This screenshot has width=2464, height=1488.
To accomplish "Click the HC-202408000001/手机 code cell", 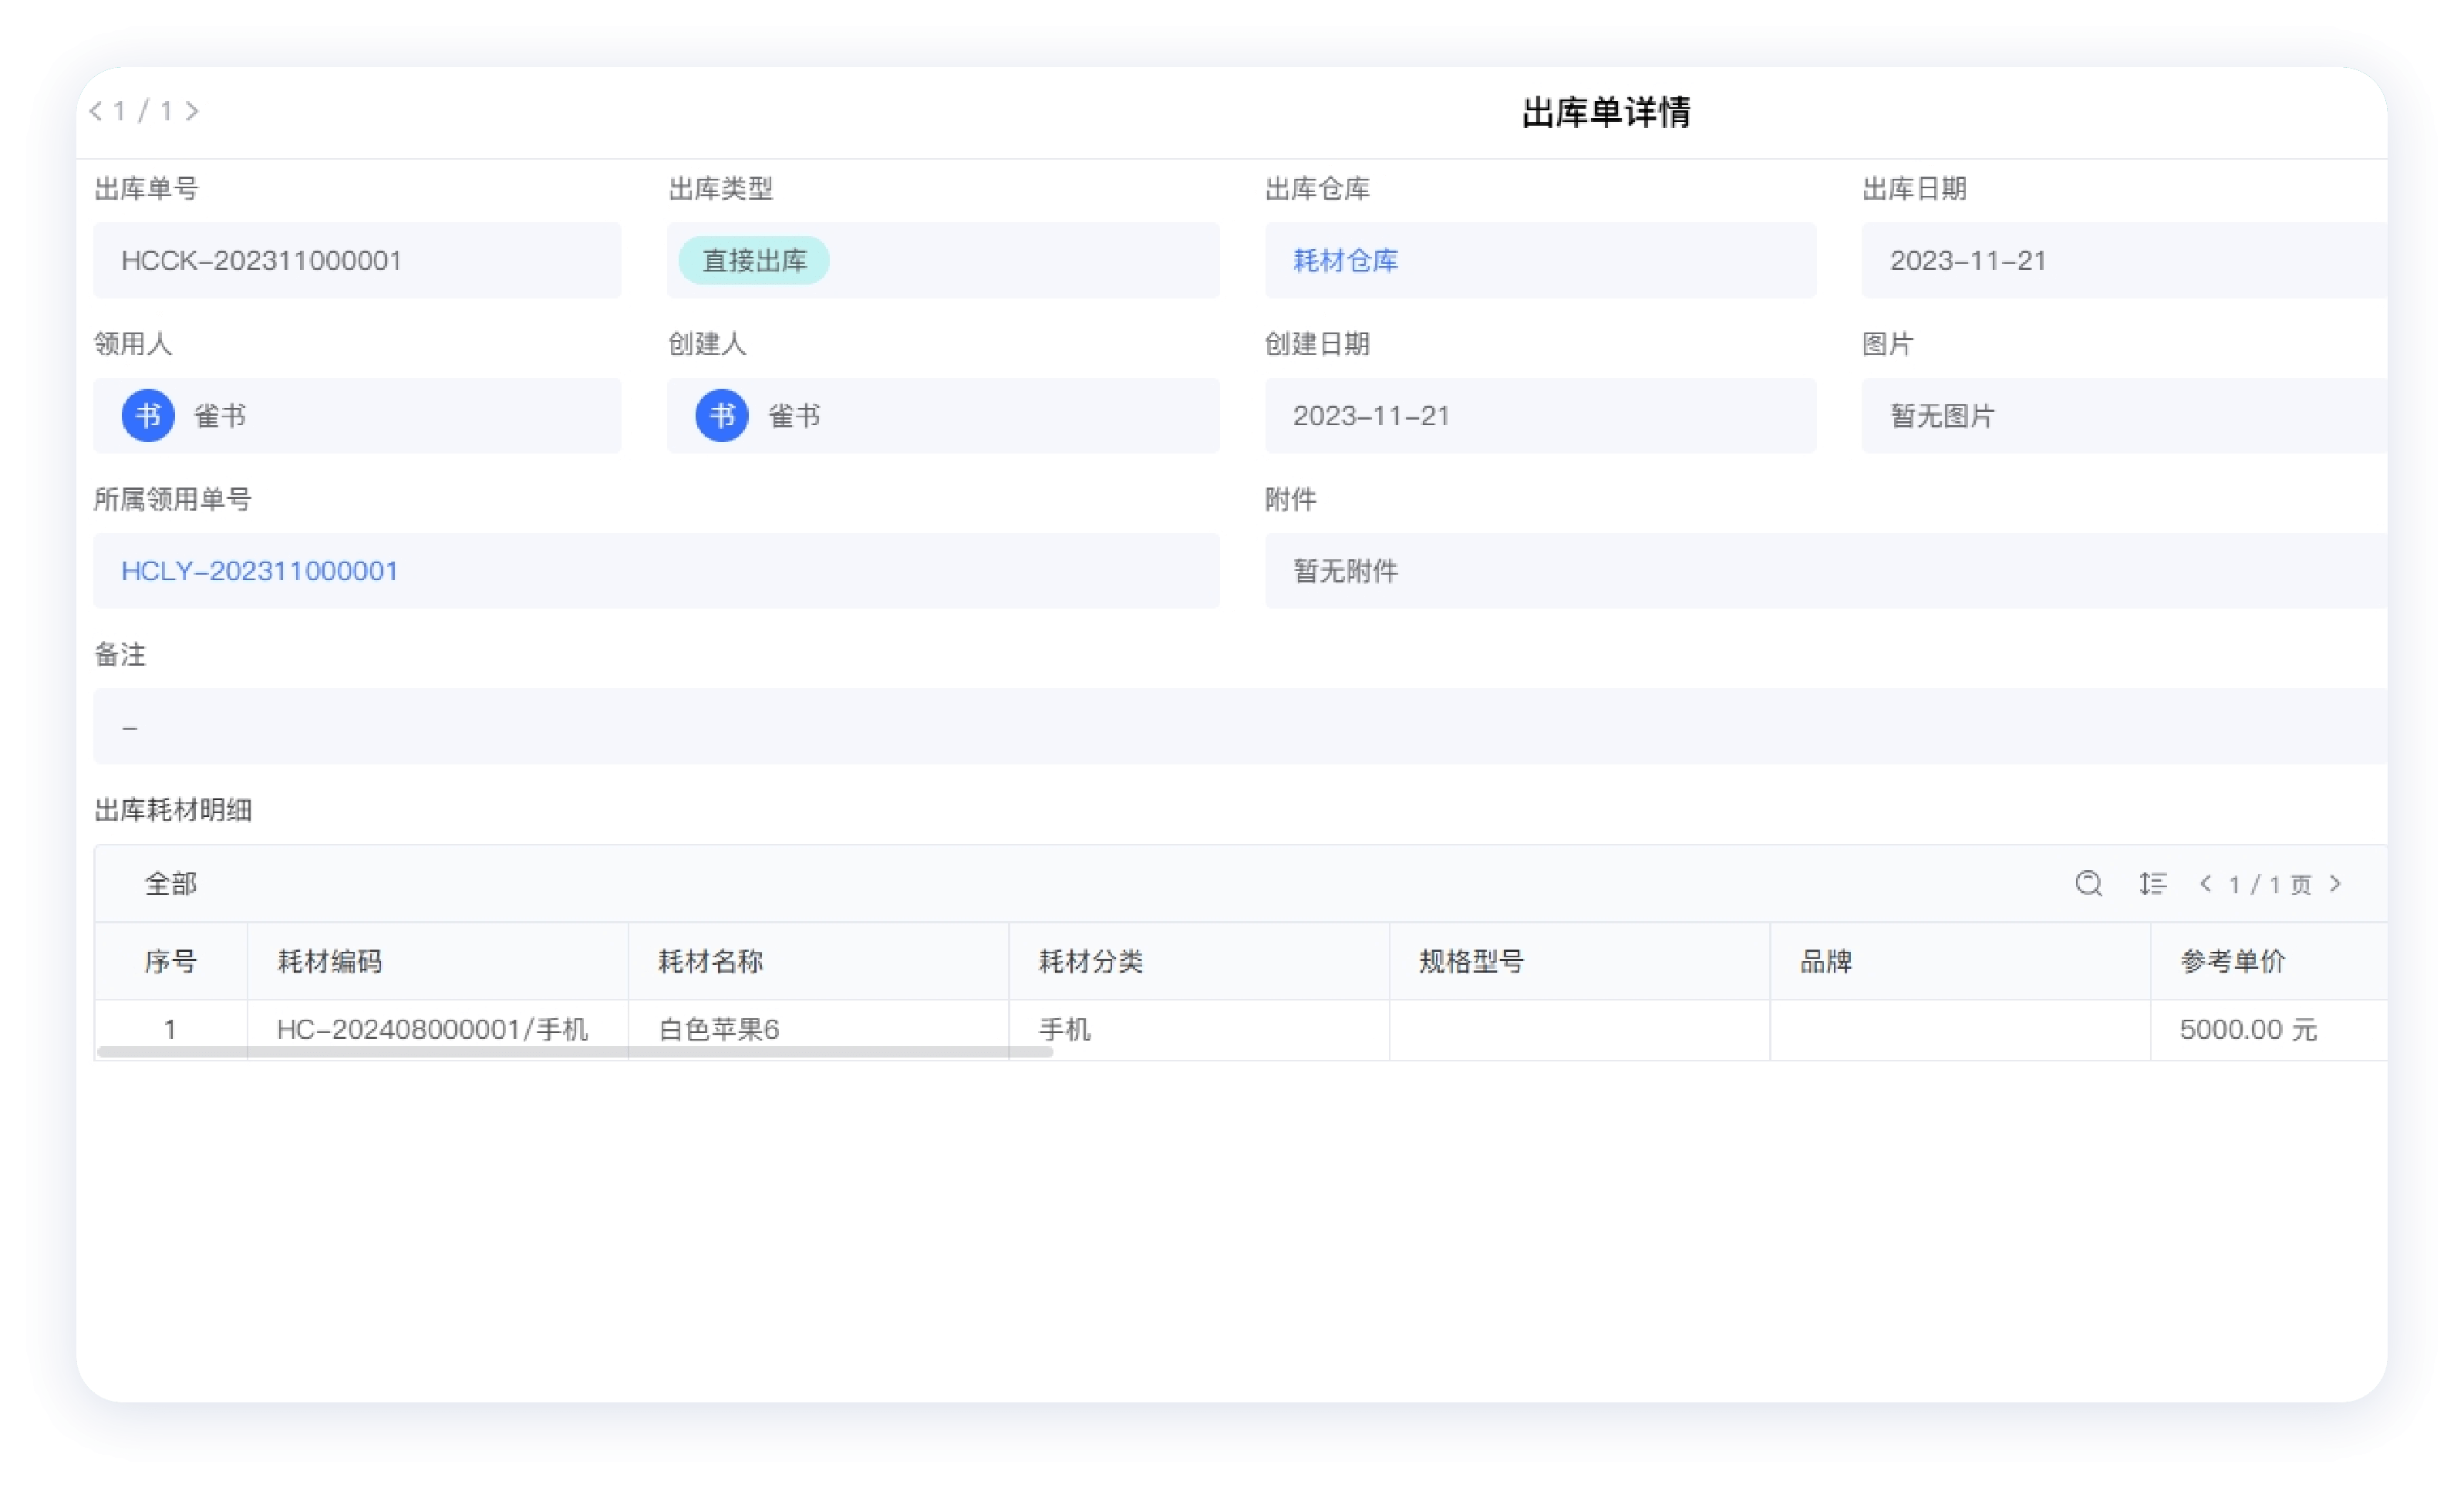I will 438,1029.
